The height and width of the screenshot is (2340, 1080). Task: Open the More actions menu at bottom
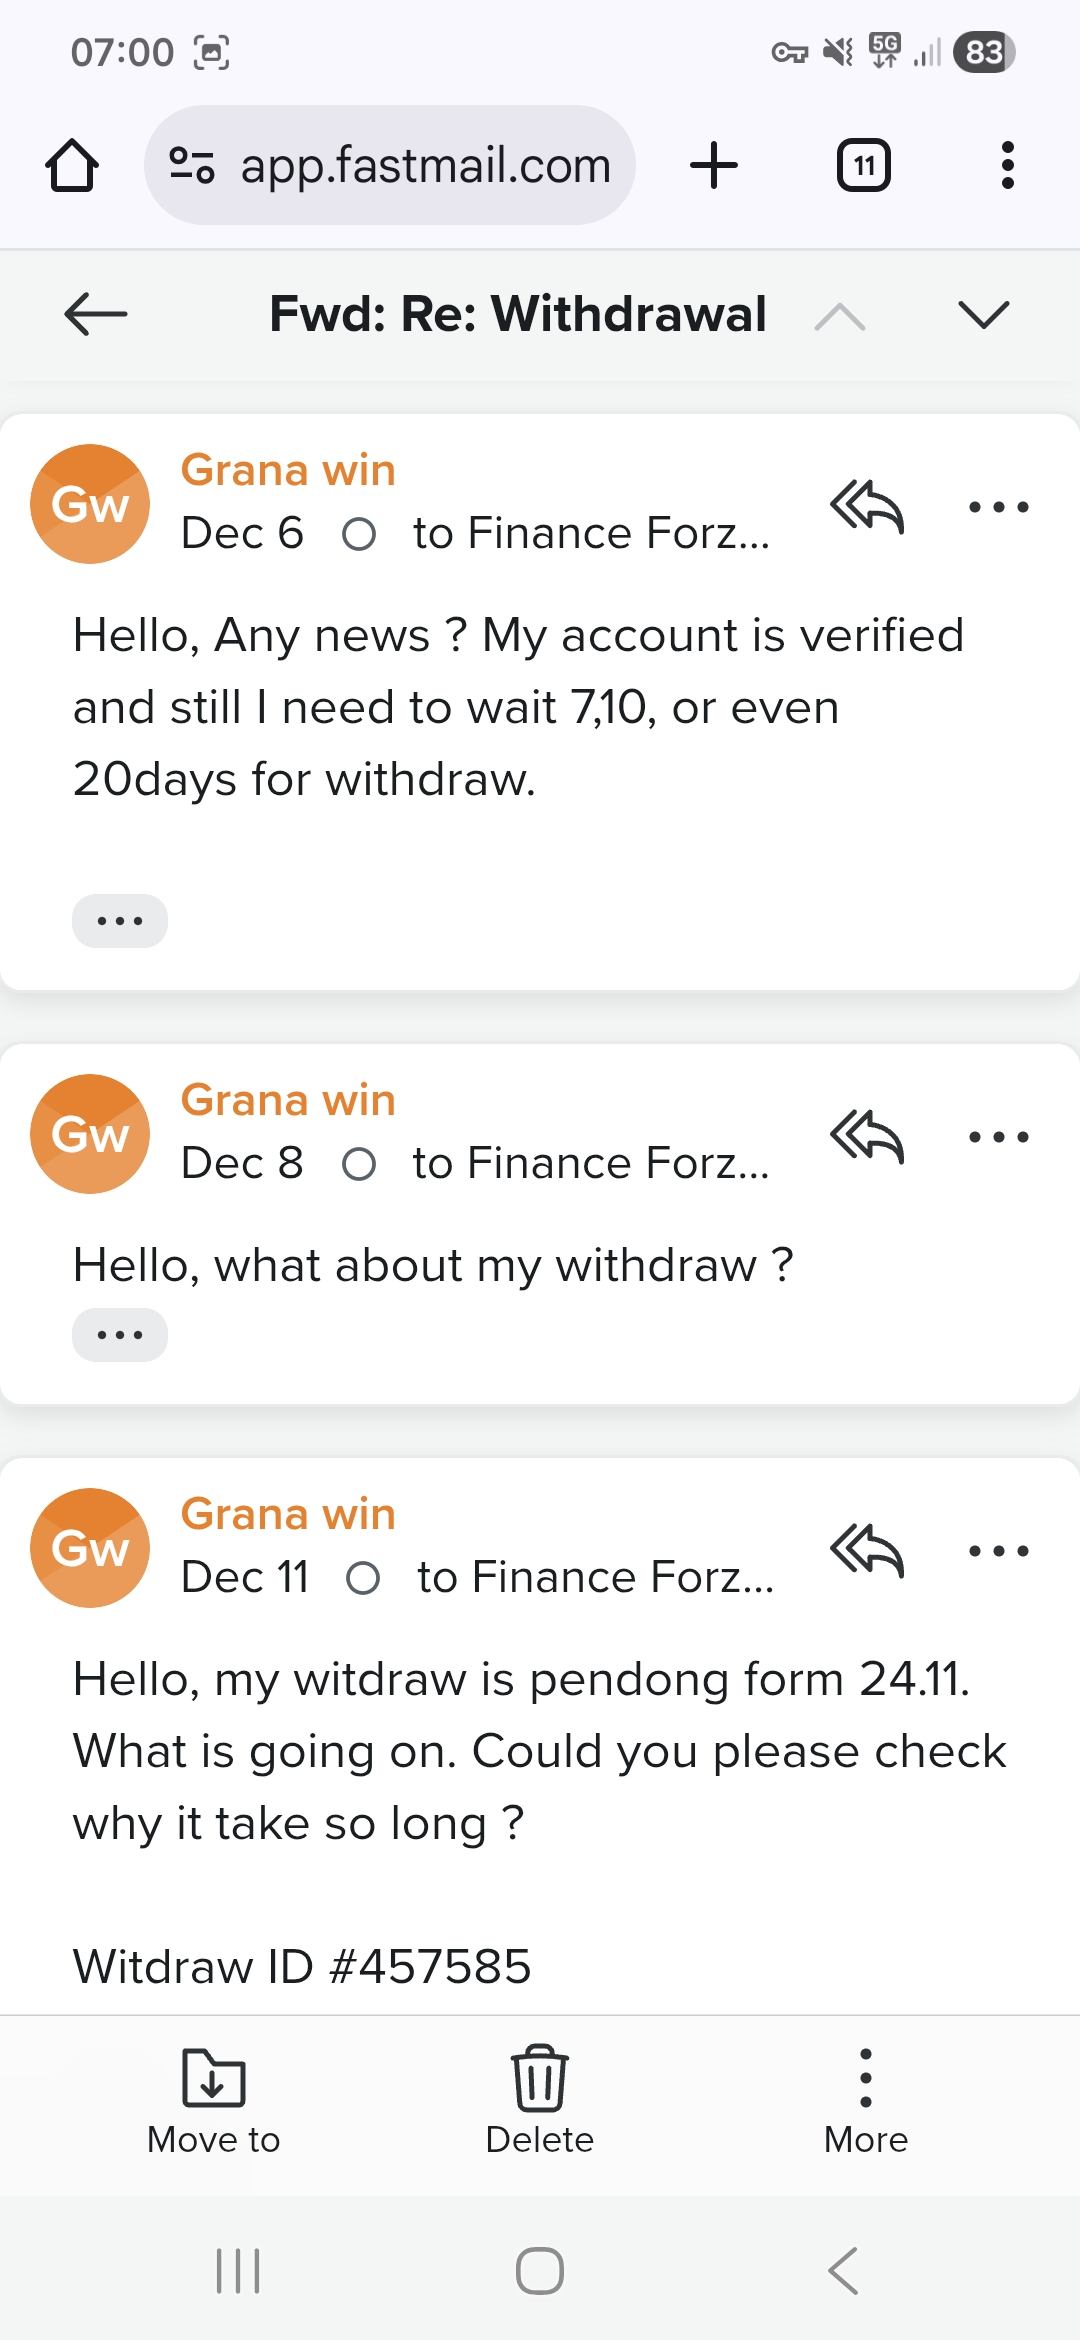coord(866,2100)
